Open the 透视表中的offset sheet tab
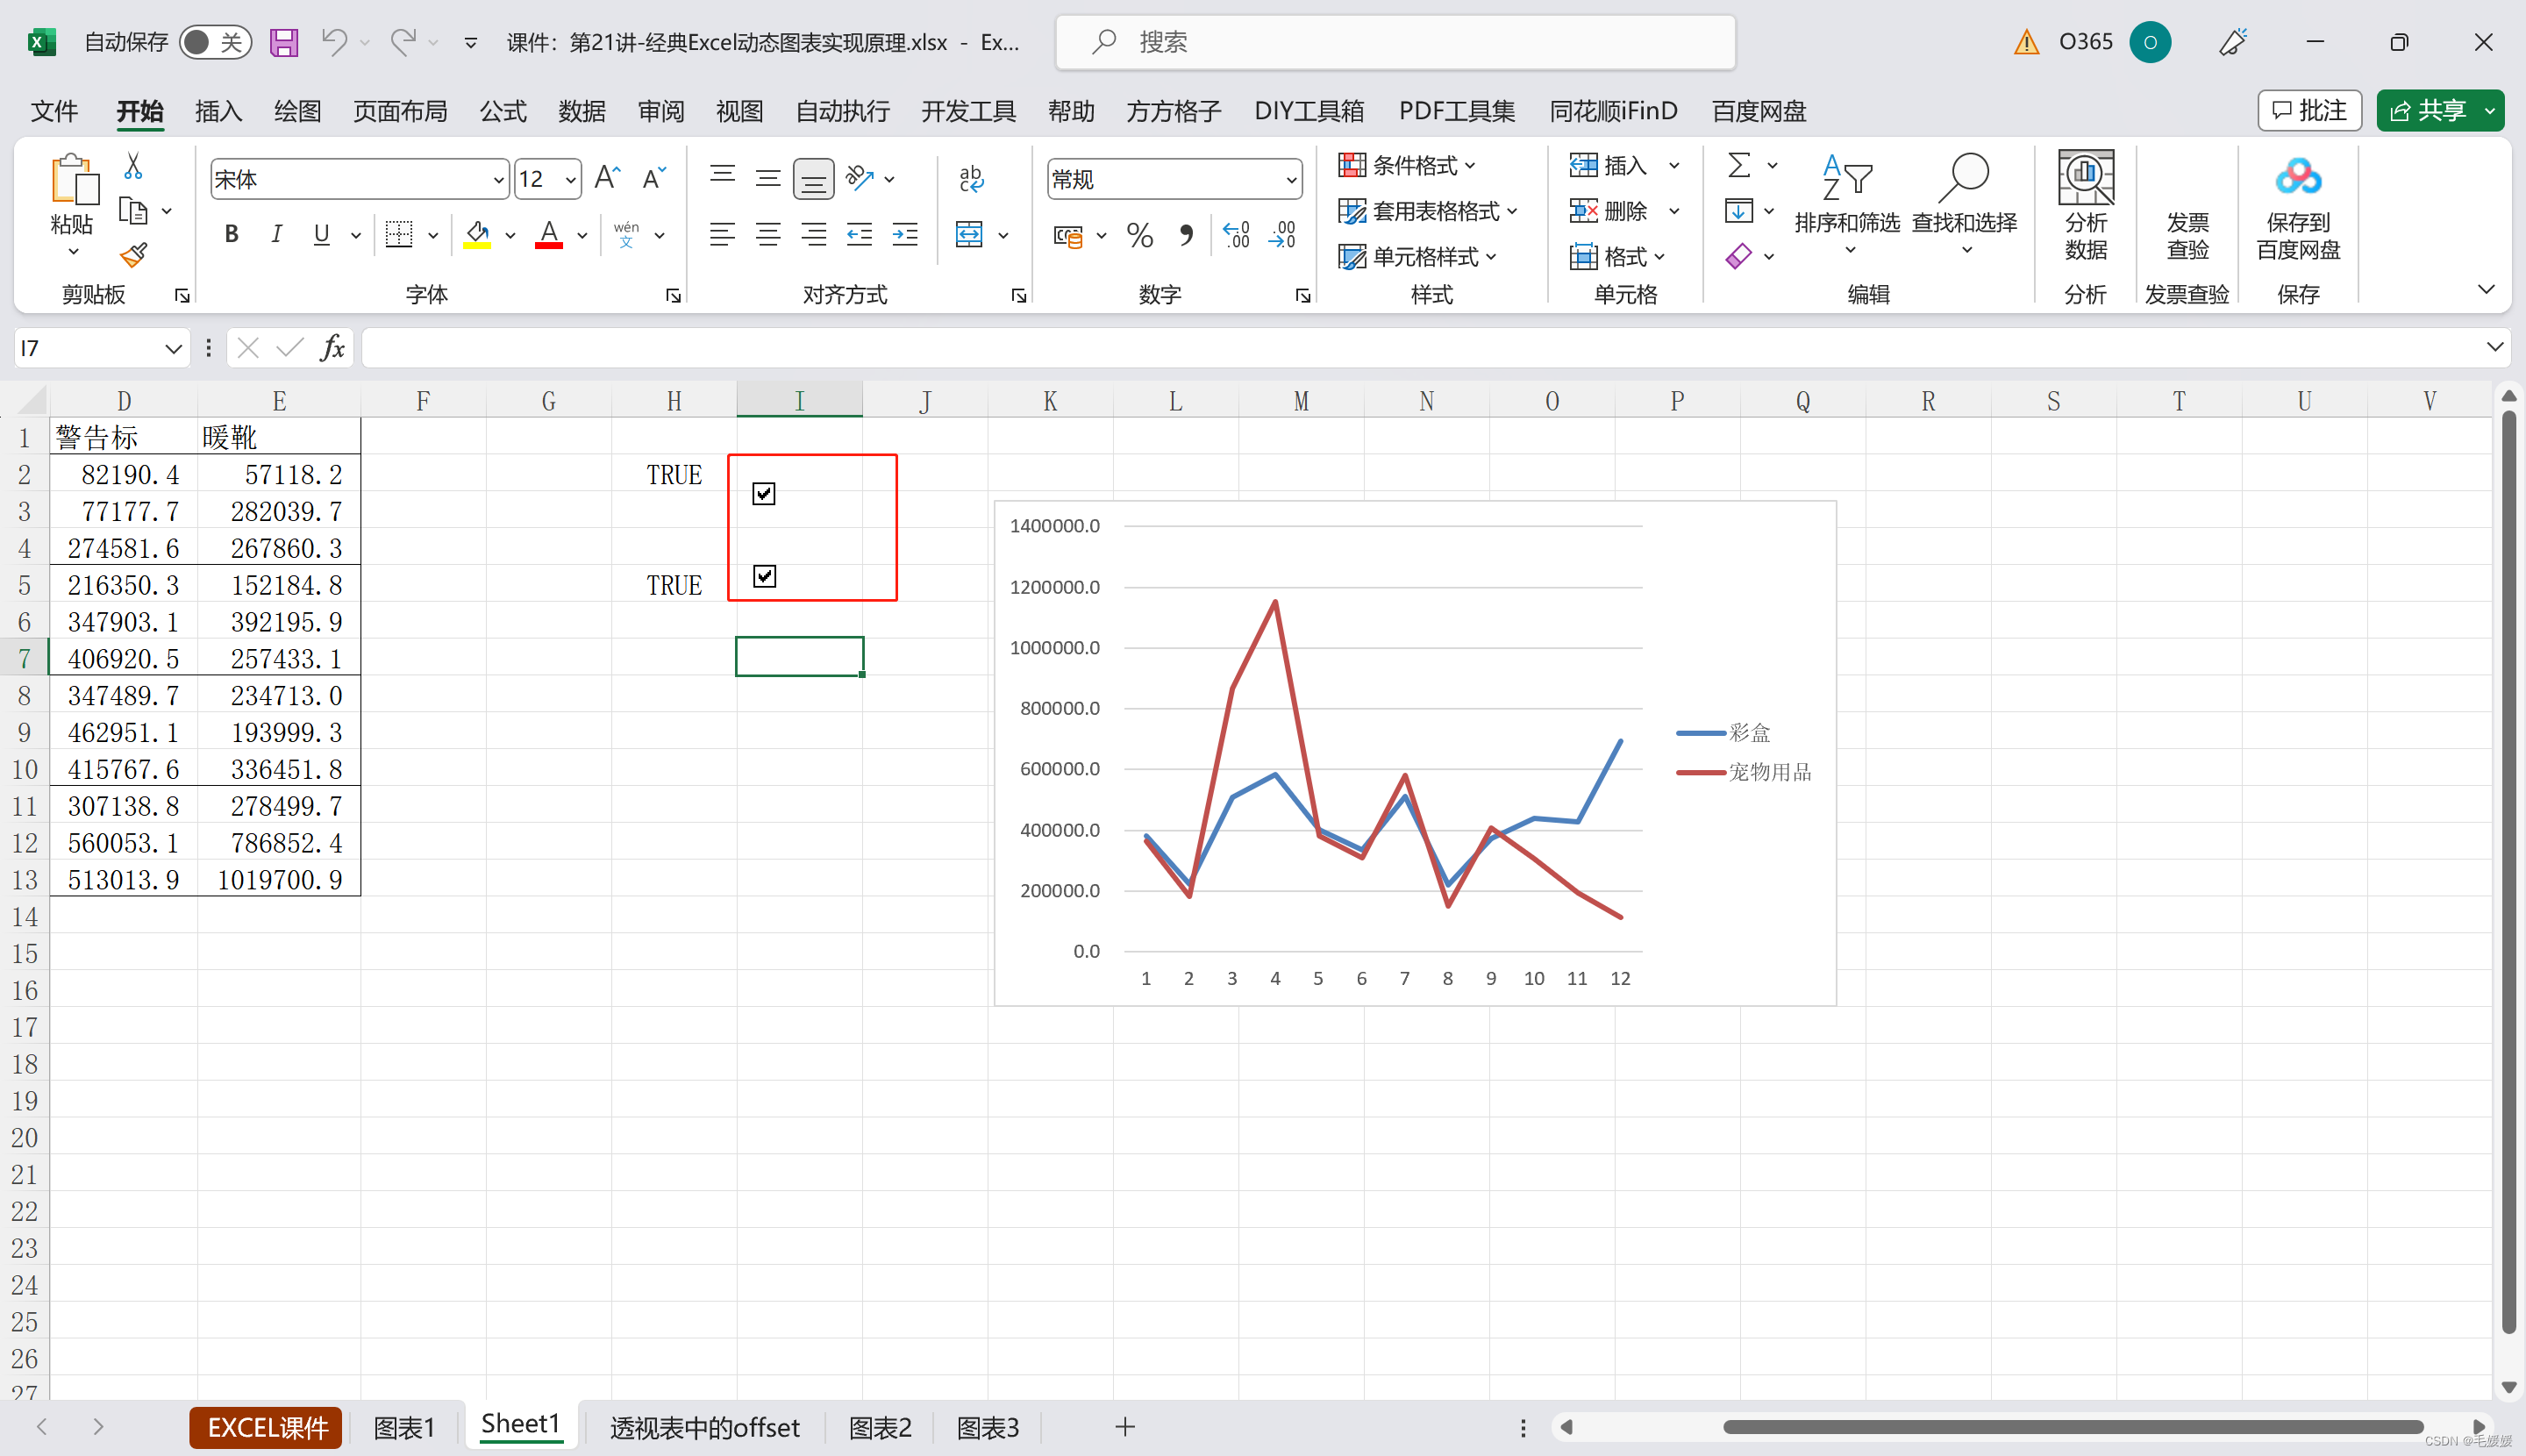This screenshot has width=2526, height=1456. coord(705,1427)
